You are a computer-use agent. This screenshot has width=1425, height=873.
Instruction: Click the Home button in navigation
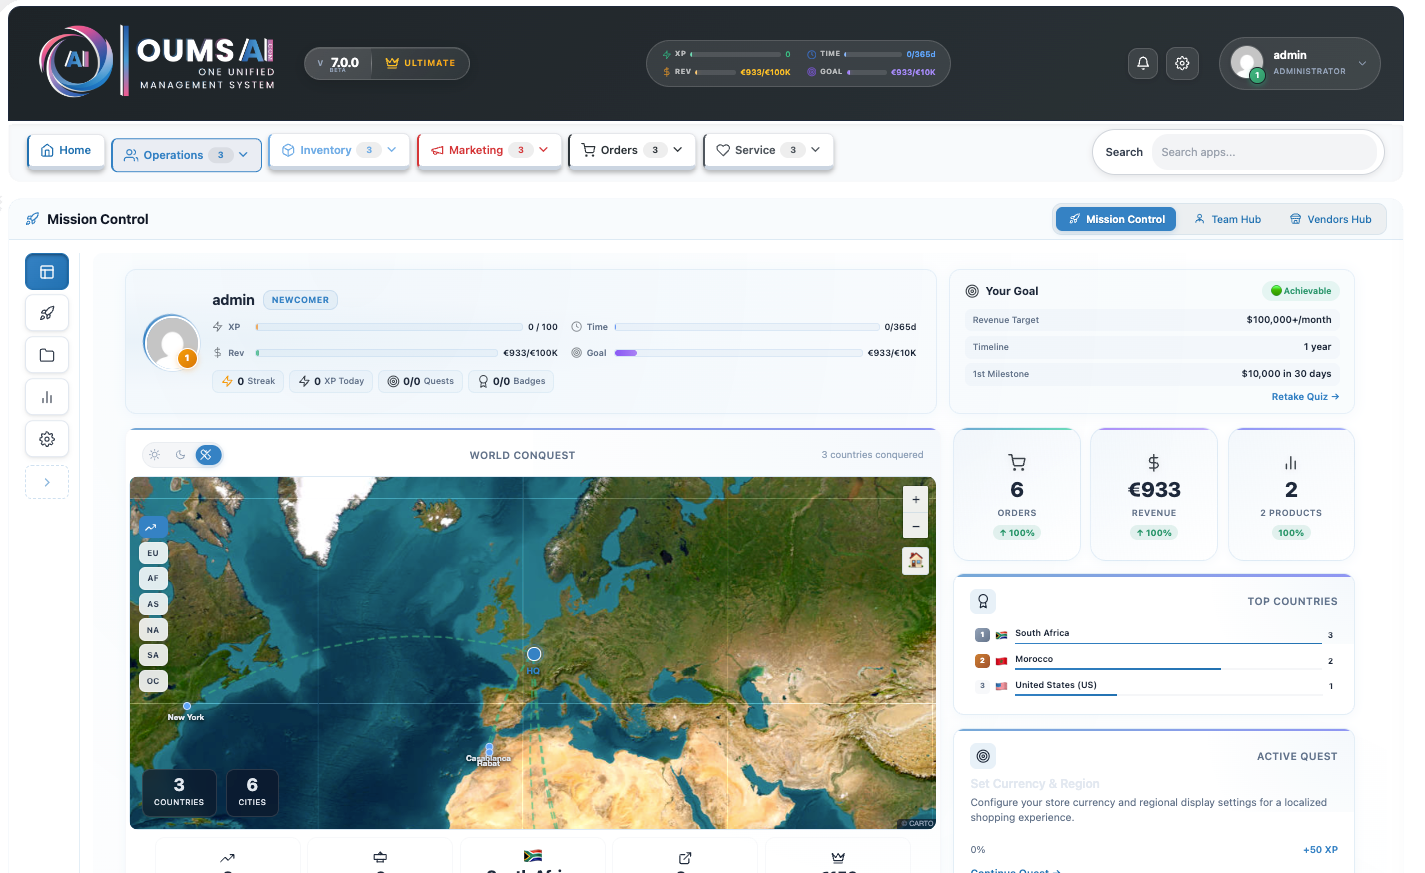click(x=66, y=150)
